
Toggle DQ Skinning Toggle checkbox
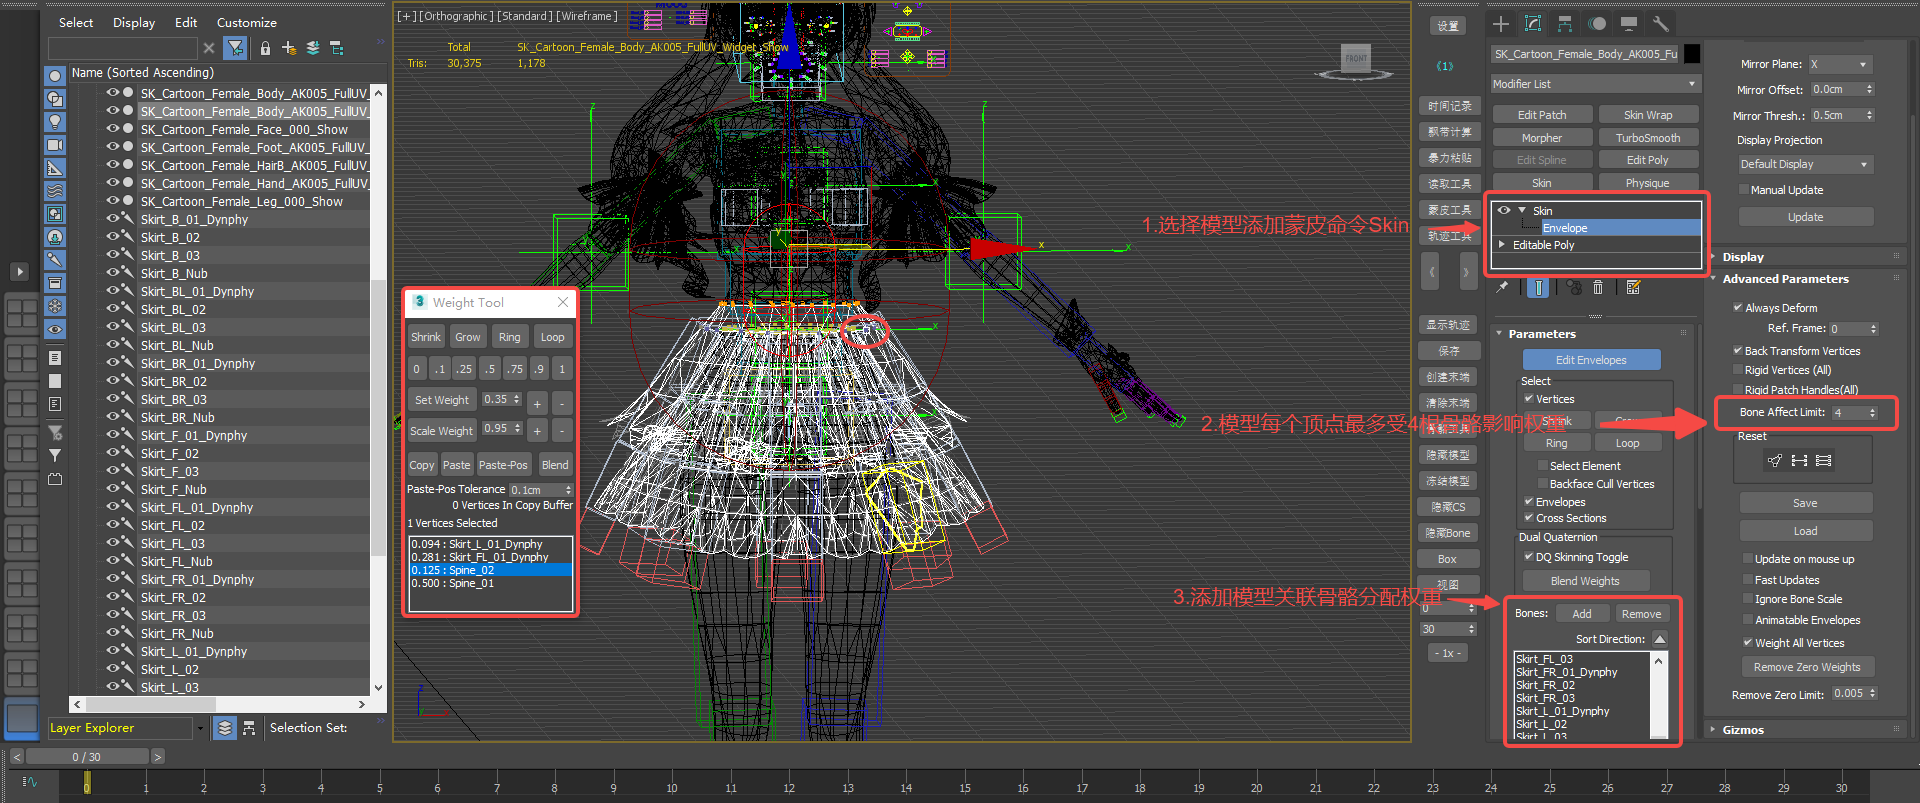click(x=1529, y=557)
